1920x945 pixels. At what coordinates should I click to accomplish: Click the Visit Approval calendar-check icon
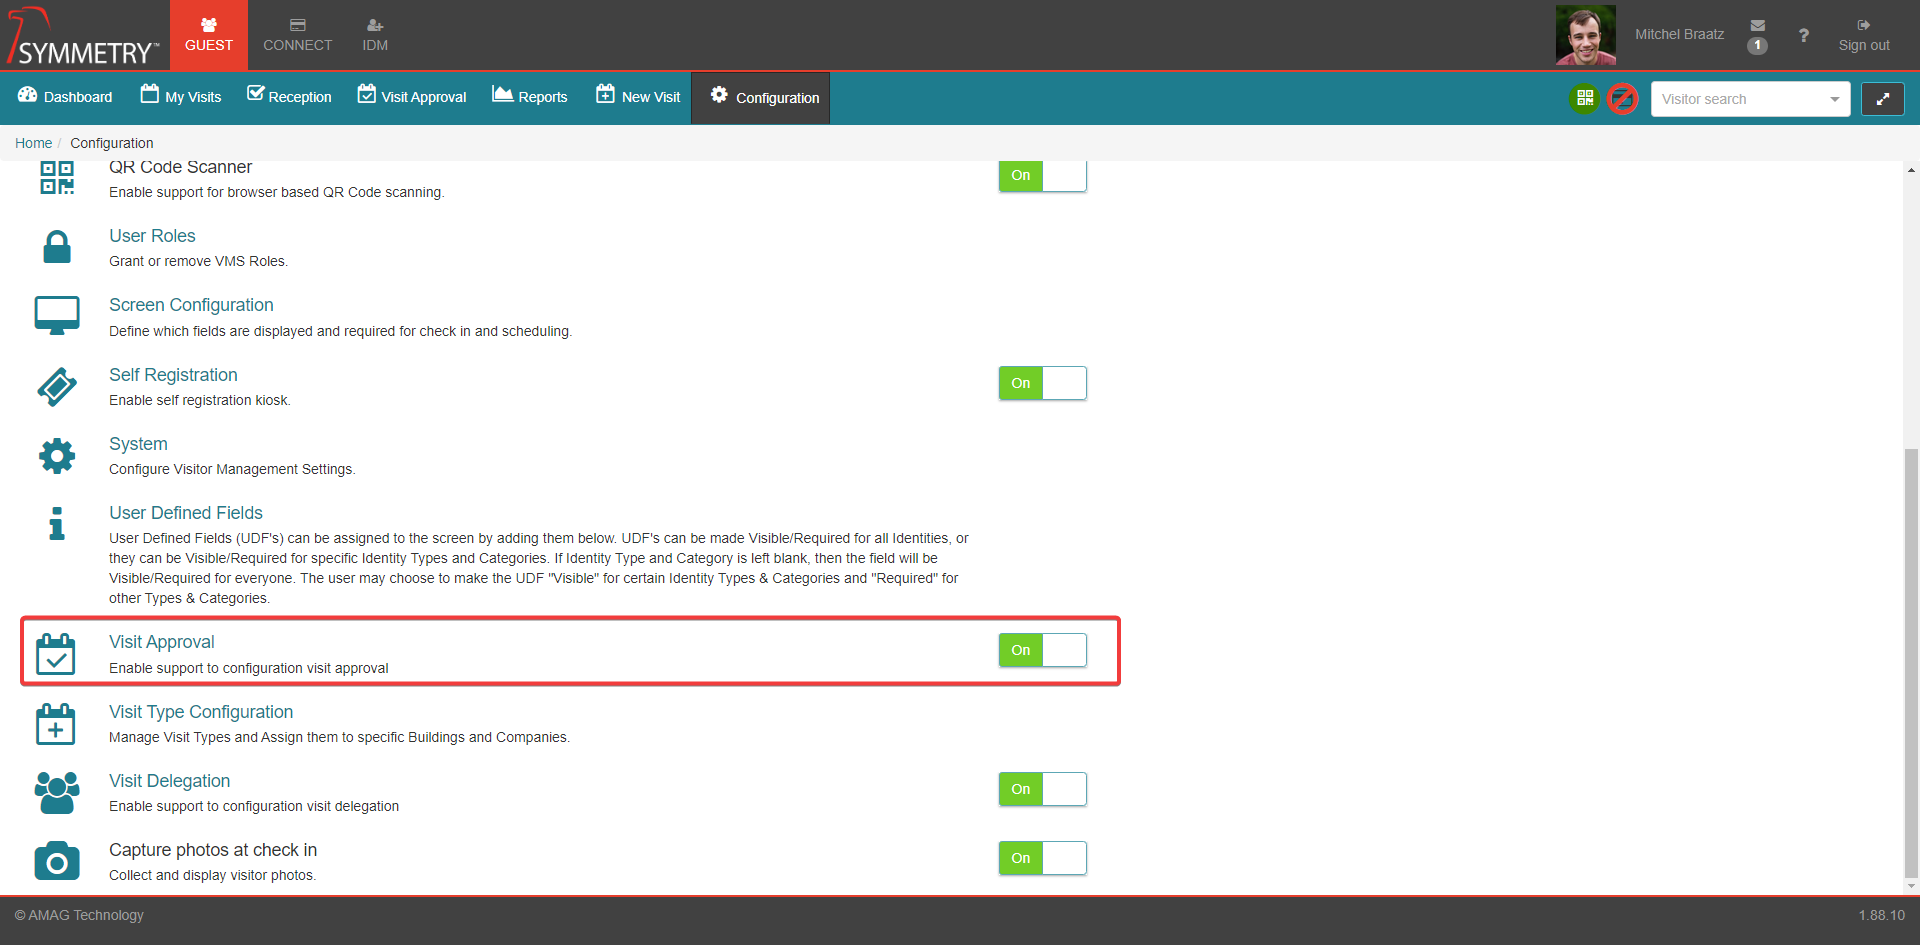click(x=56, y=654)
